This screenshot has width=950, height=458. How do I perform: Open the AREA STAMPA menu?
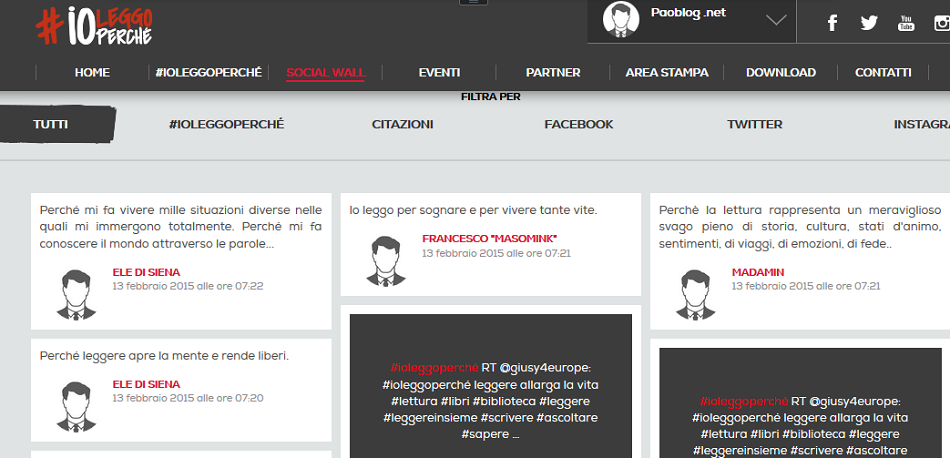click(667, 73)
